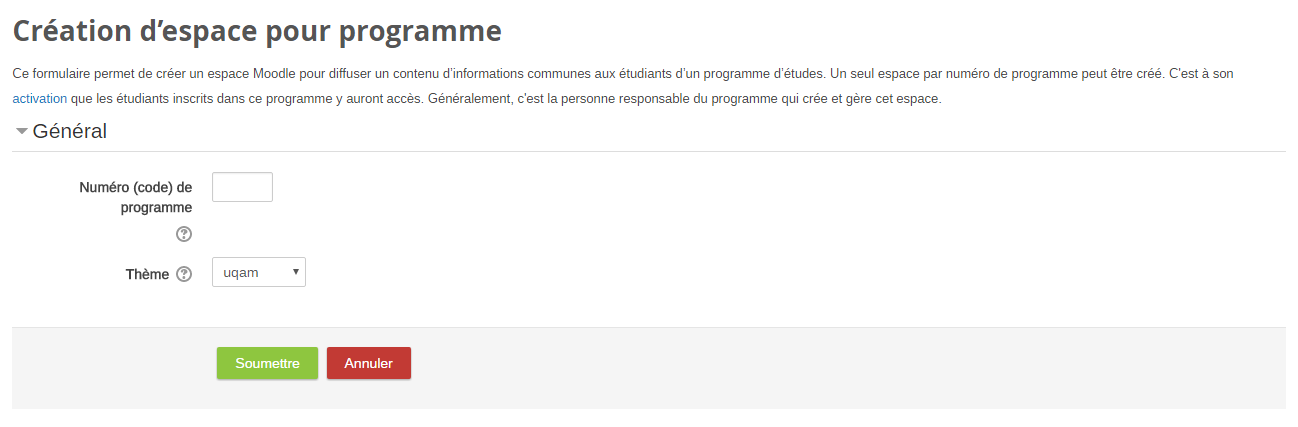Collapse the Général section triangle
The width and height of the screenshot is (1298, 427).
click(x=21, y=131)
